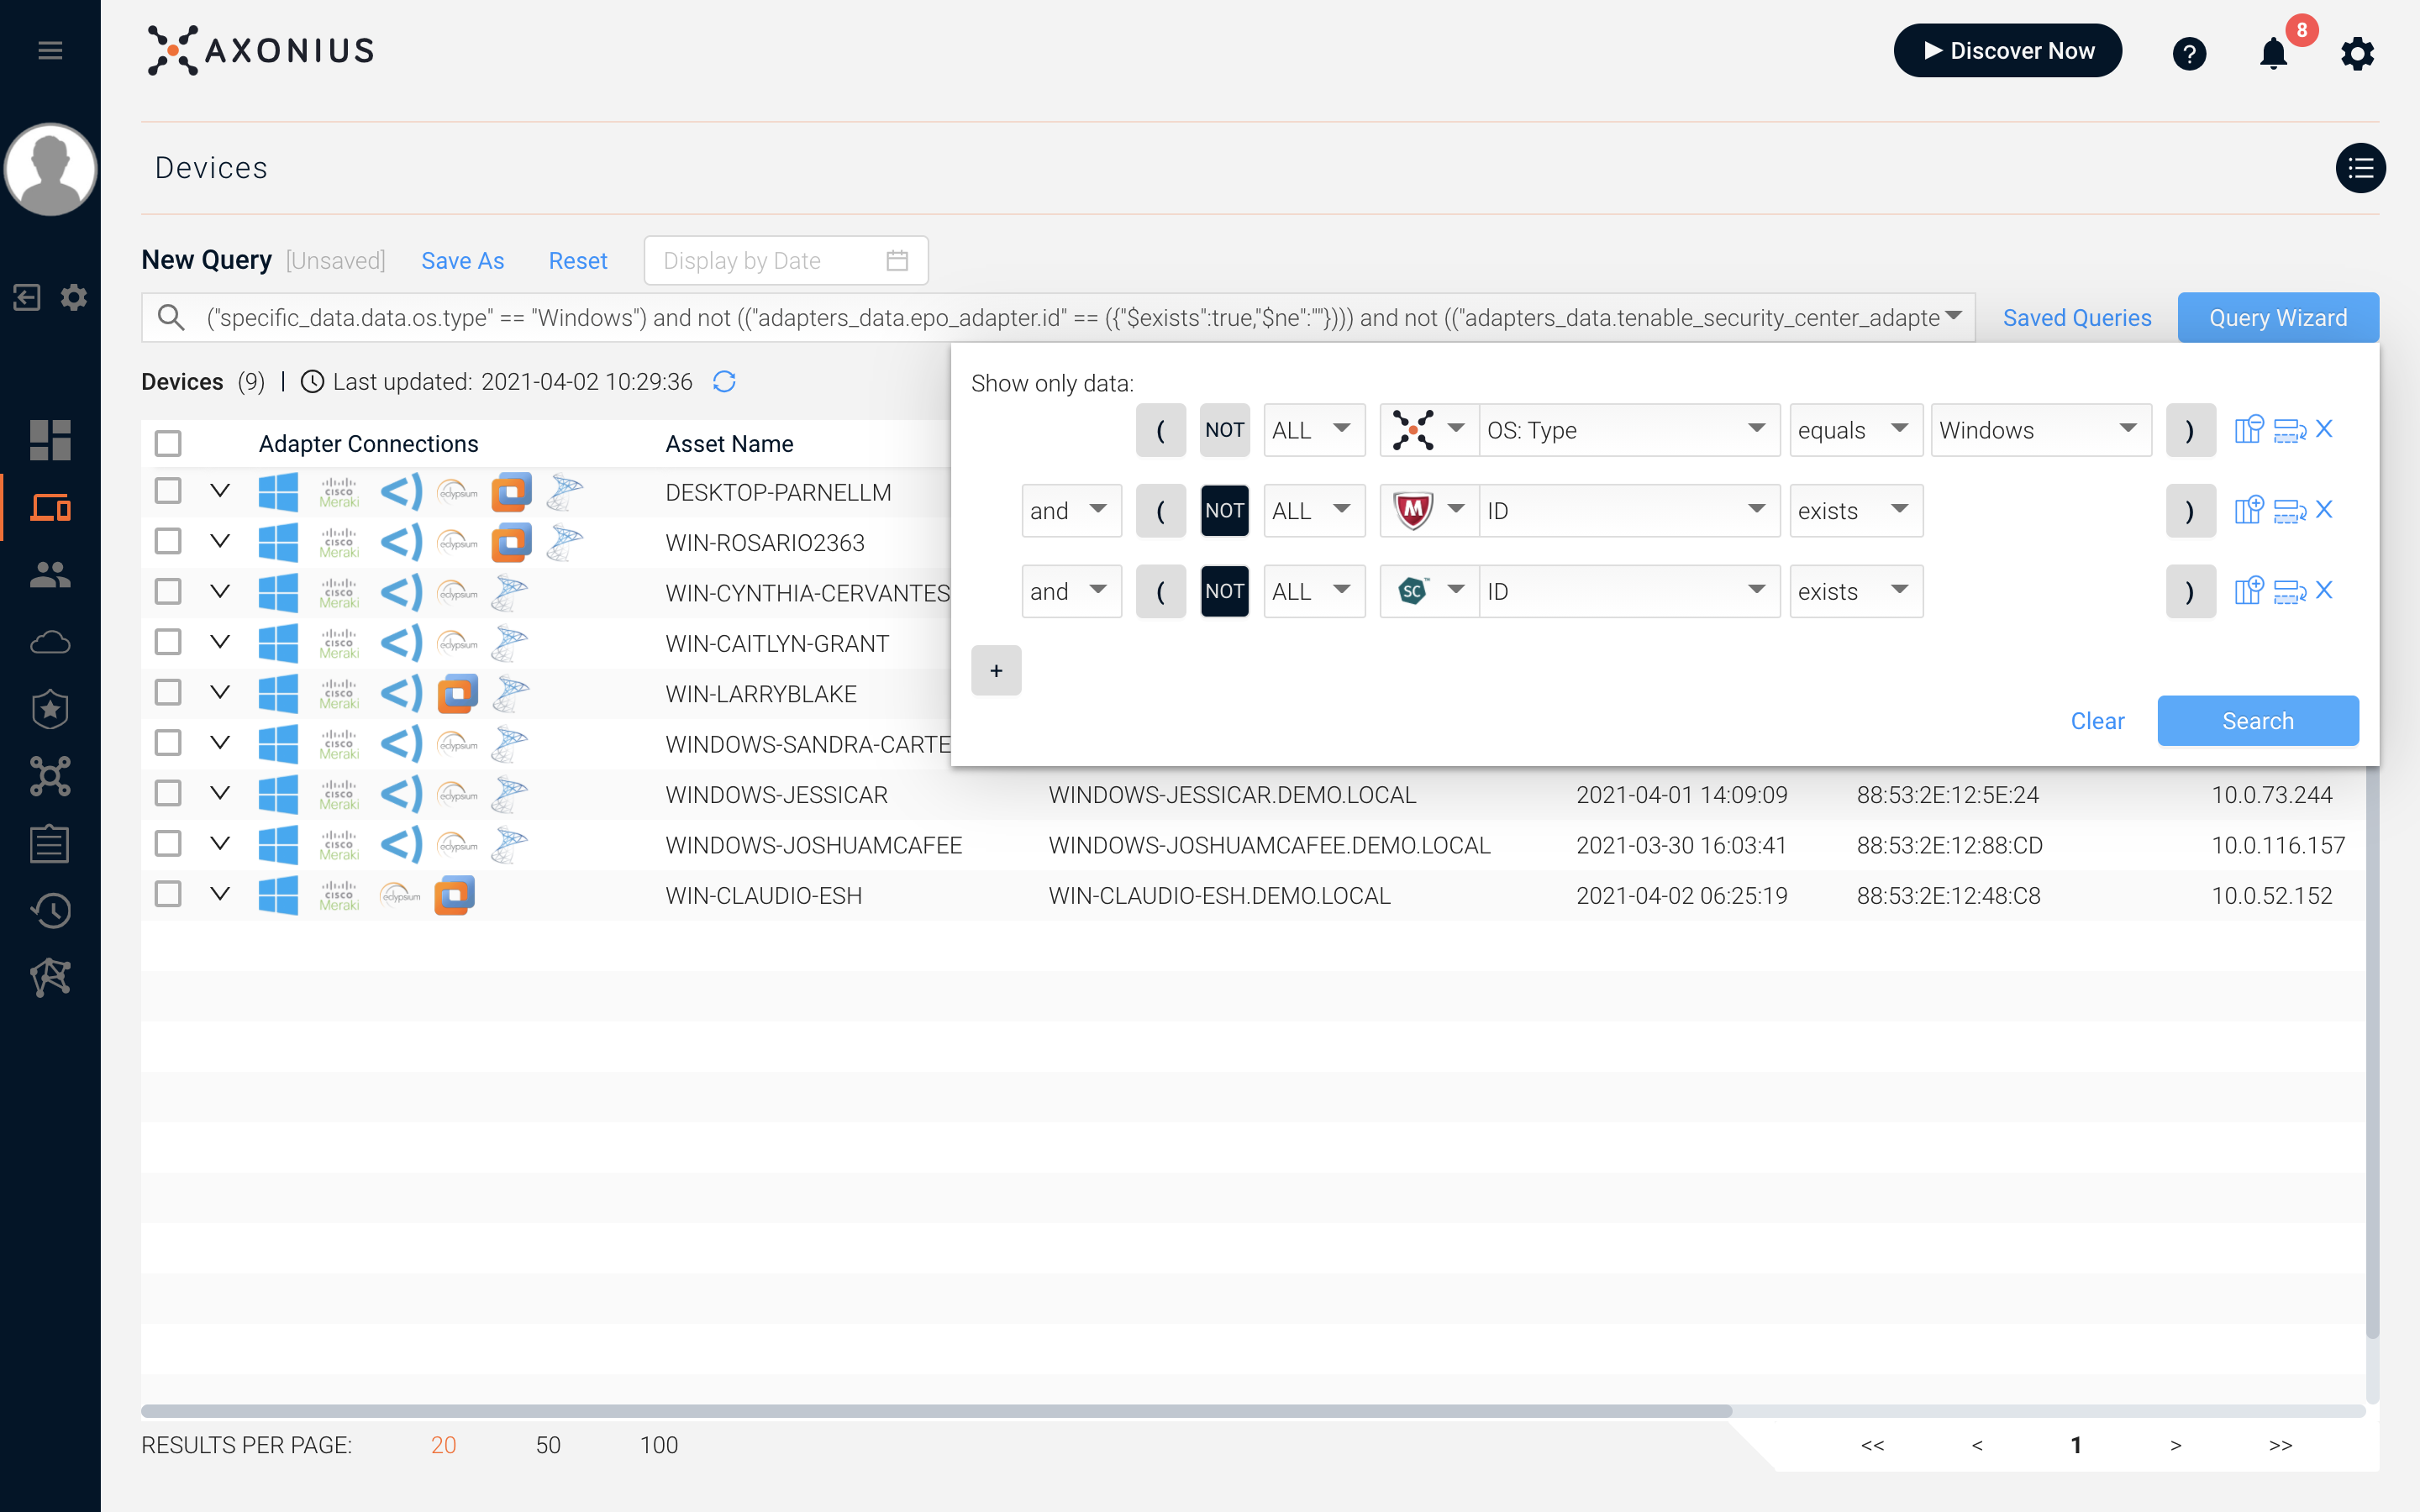Select all devices with header checkbox
Image resolution: width=2420 pixels, height=1512 pixels.
(168, 443)
